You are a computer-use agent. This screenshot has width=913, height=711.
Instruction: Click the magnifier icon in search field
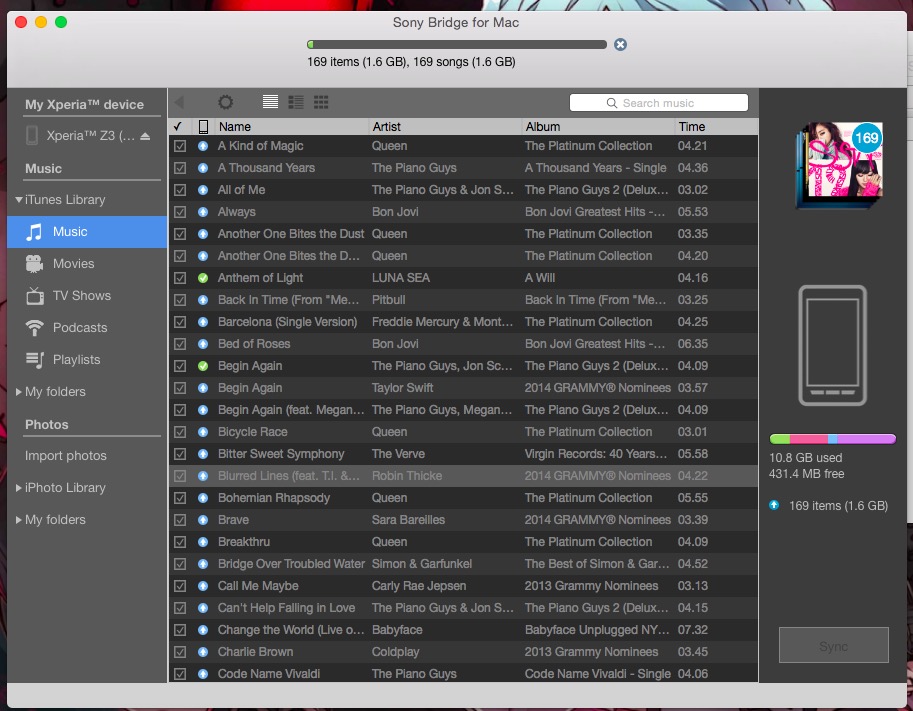[x=611, y=103]
